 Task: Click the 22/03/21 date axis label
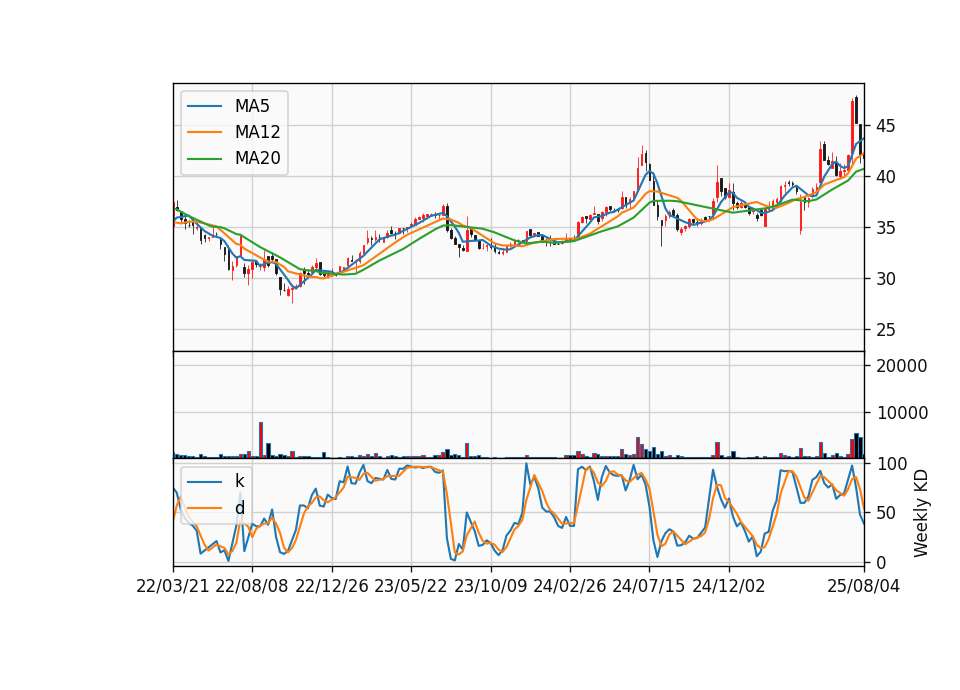[x=173, y=586]
